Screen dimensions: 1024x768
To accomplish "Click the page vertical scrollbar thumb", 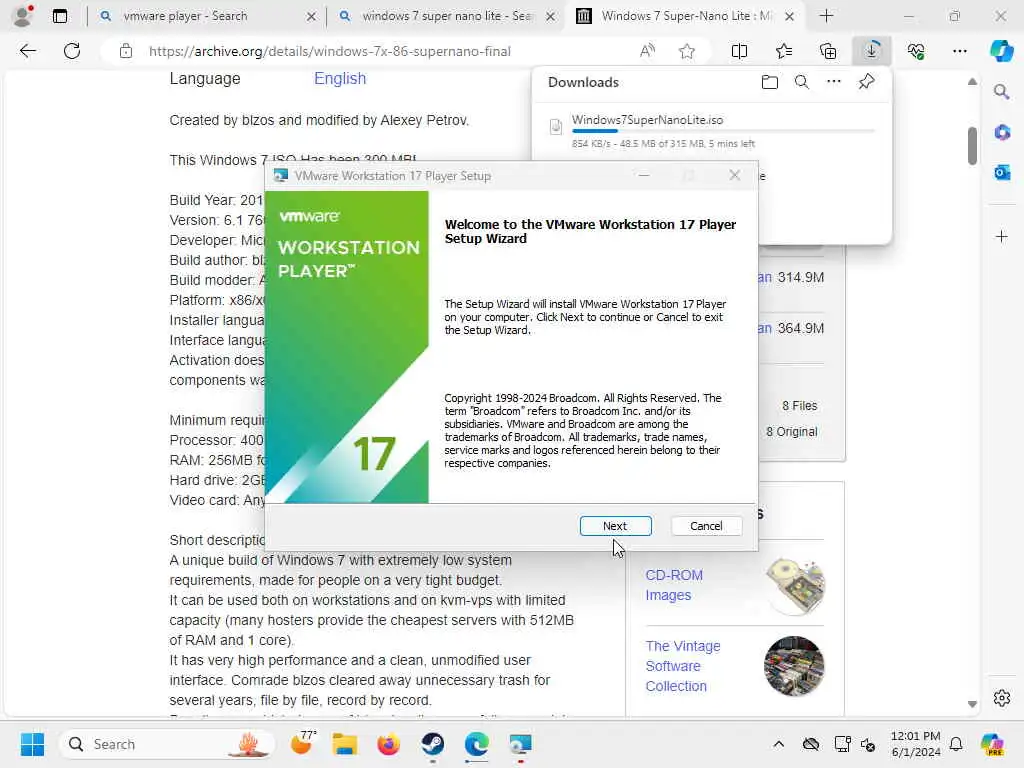I will click(972, 146).
